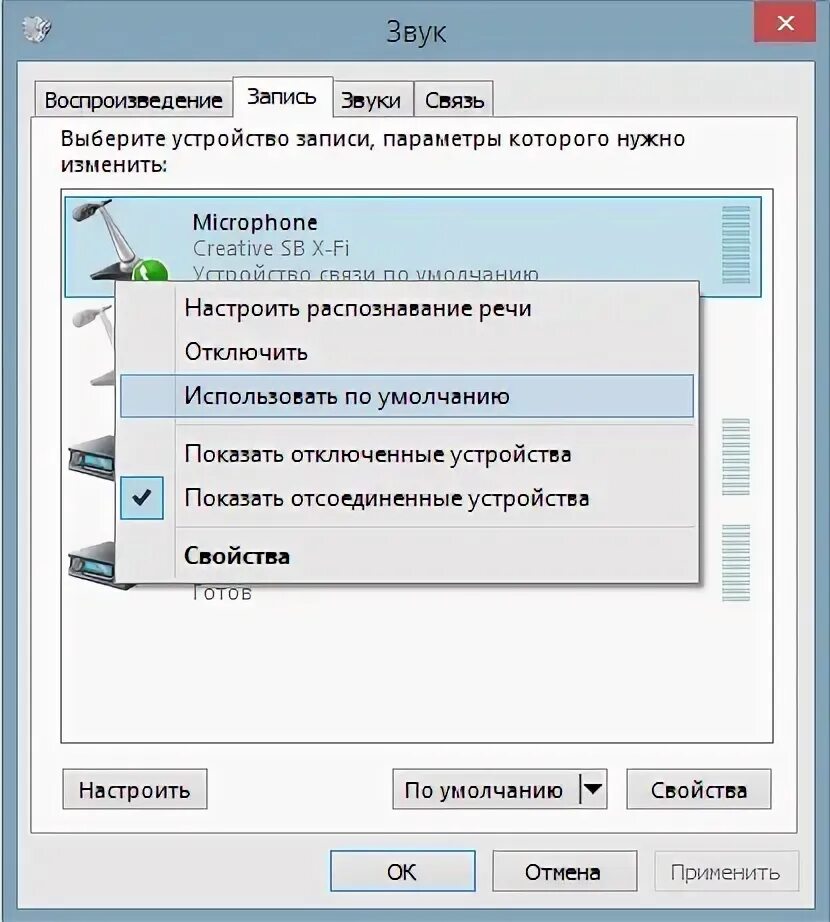Click the sound speaker icon in title bar
The height and width of the screenshot is (922, 830).
pos(36,29)
